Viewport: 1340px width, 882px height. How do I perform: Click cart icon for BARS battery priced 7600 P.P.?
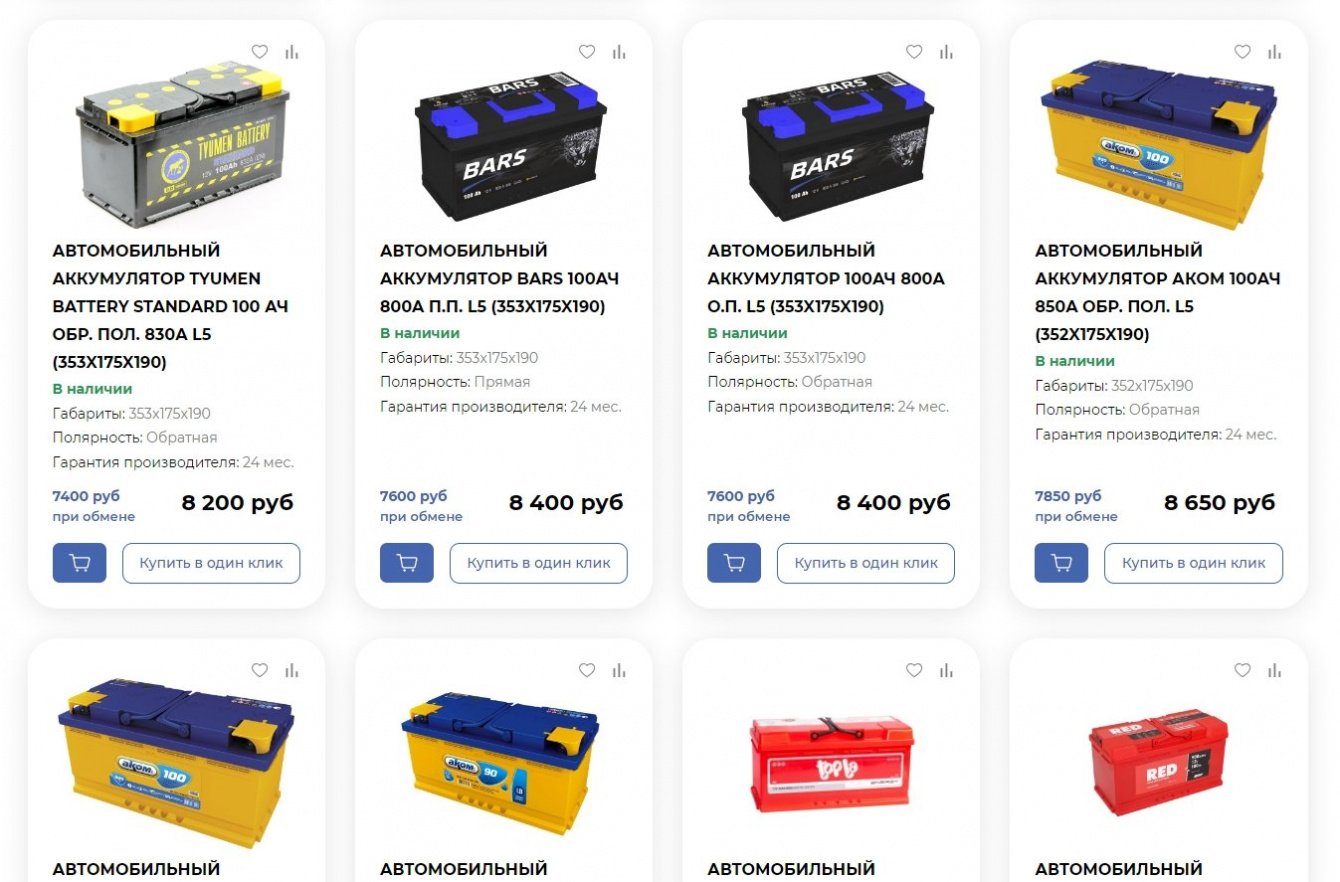click(407, 563)
